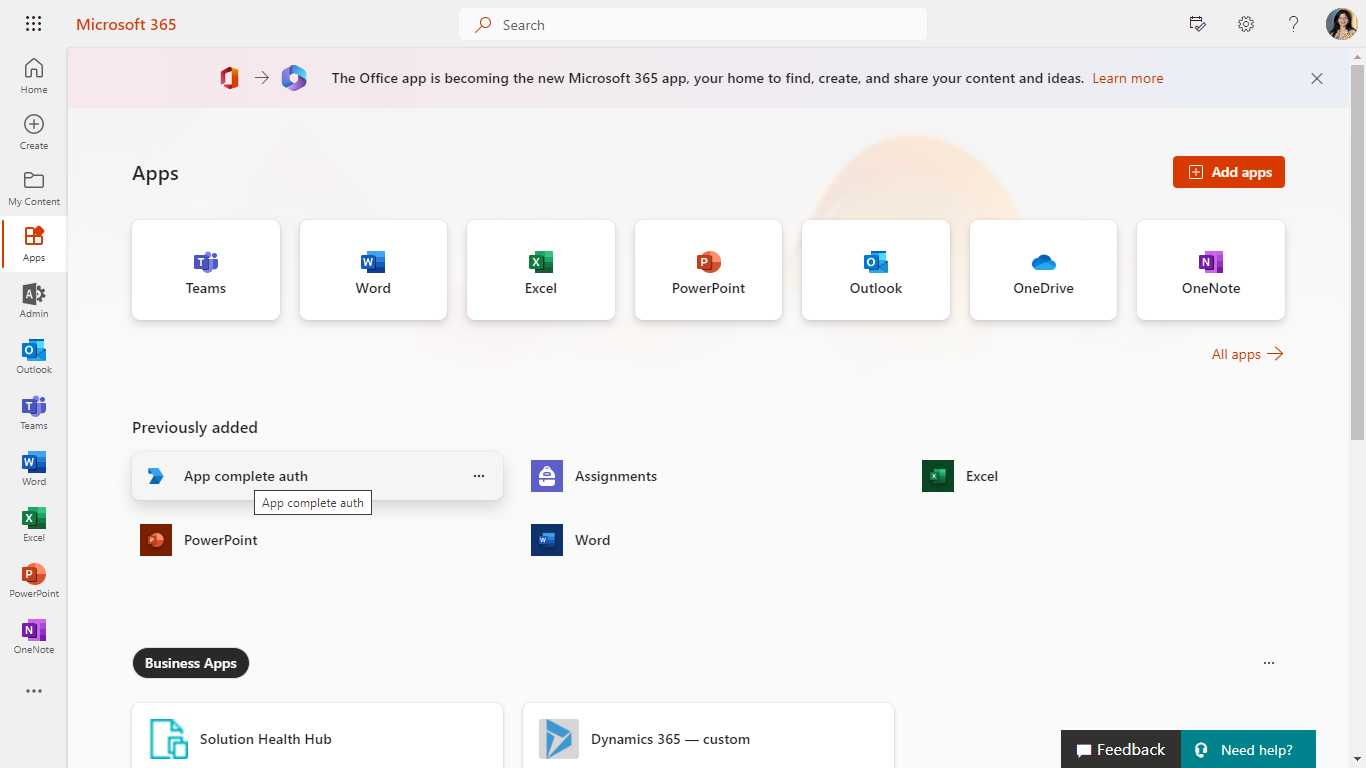Image resolution: width=1366 pixels, height=768 pixels.
Task: Open App complete auth entry
Action: coord(317,476)
